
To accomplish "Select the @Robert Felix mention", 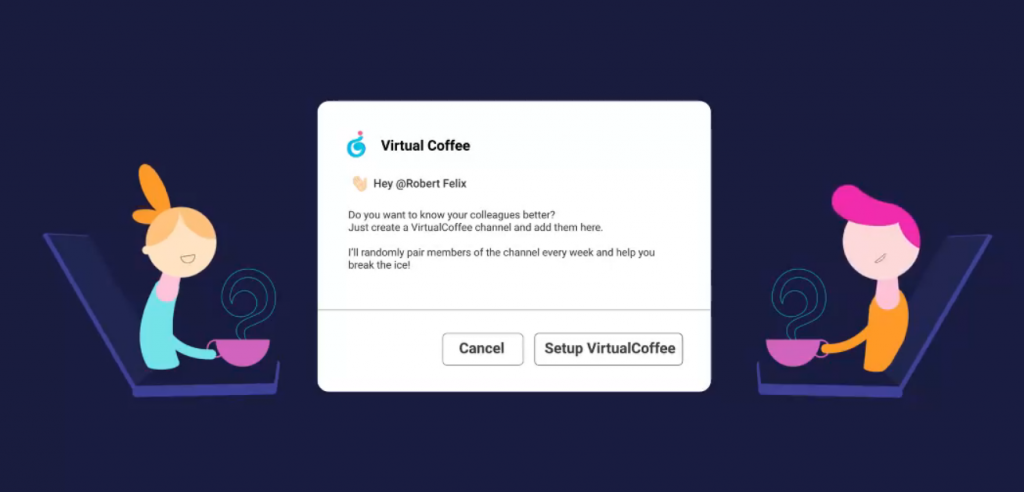I will click(431, 184).
